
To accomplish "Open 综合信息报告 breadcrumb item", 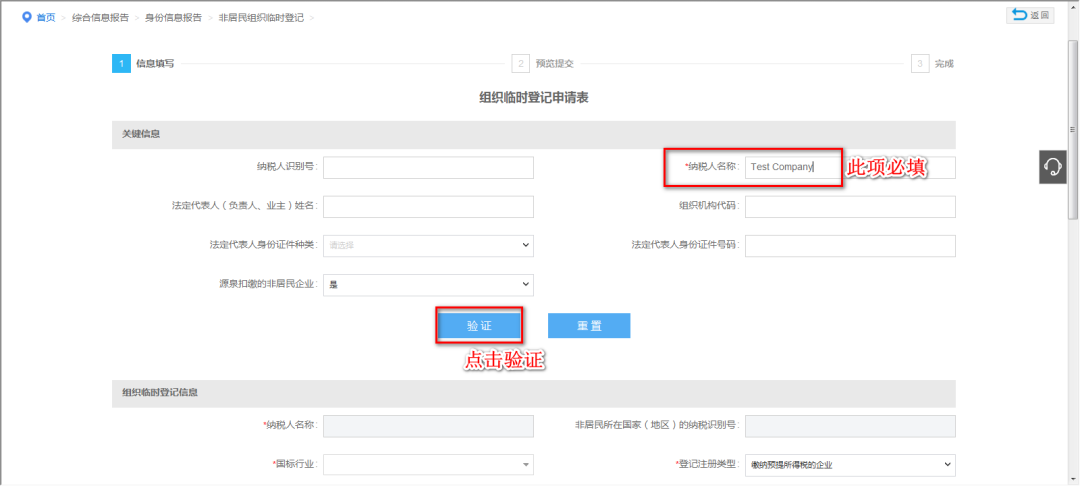I will (x=100, y=18).
